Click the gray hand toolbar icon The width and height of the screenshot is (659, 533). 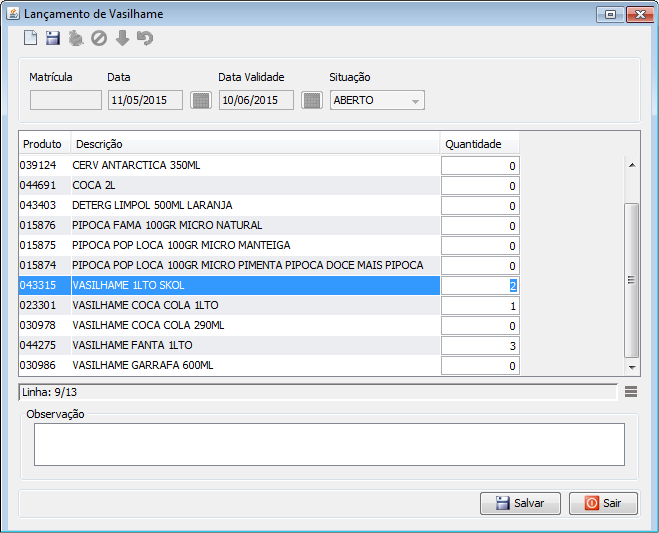coord(76,38)
